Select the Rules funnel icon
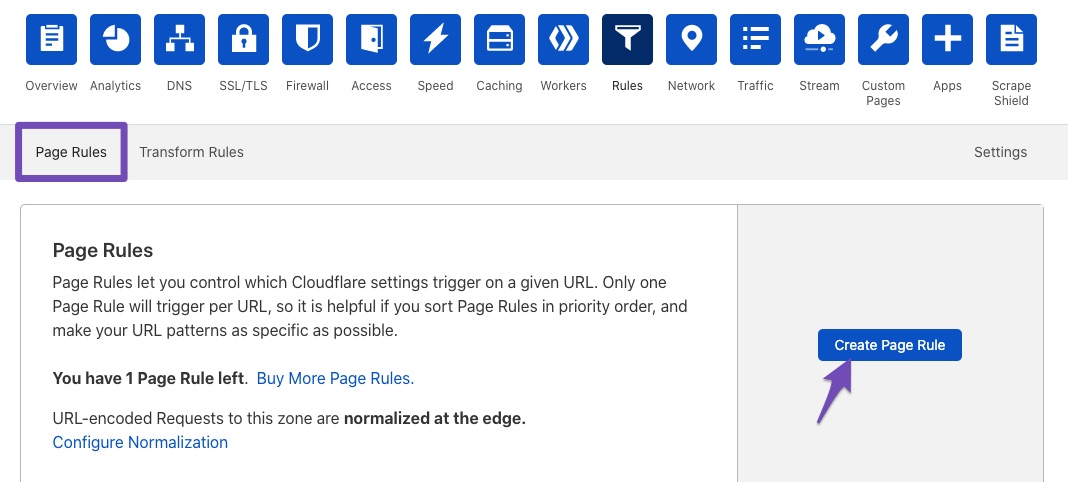The width and height of the screenshot is (1068, 482). click(627, 39)
